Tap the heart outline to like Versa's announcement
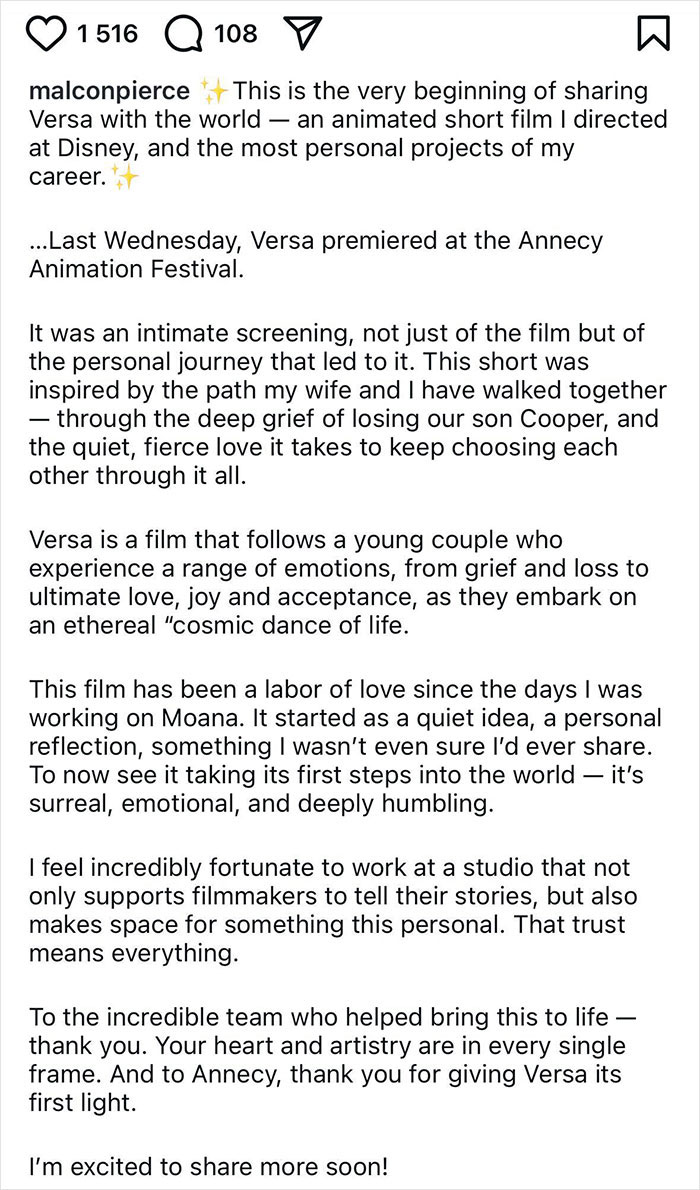 tap(47, 33)
